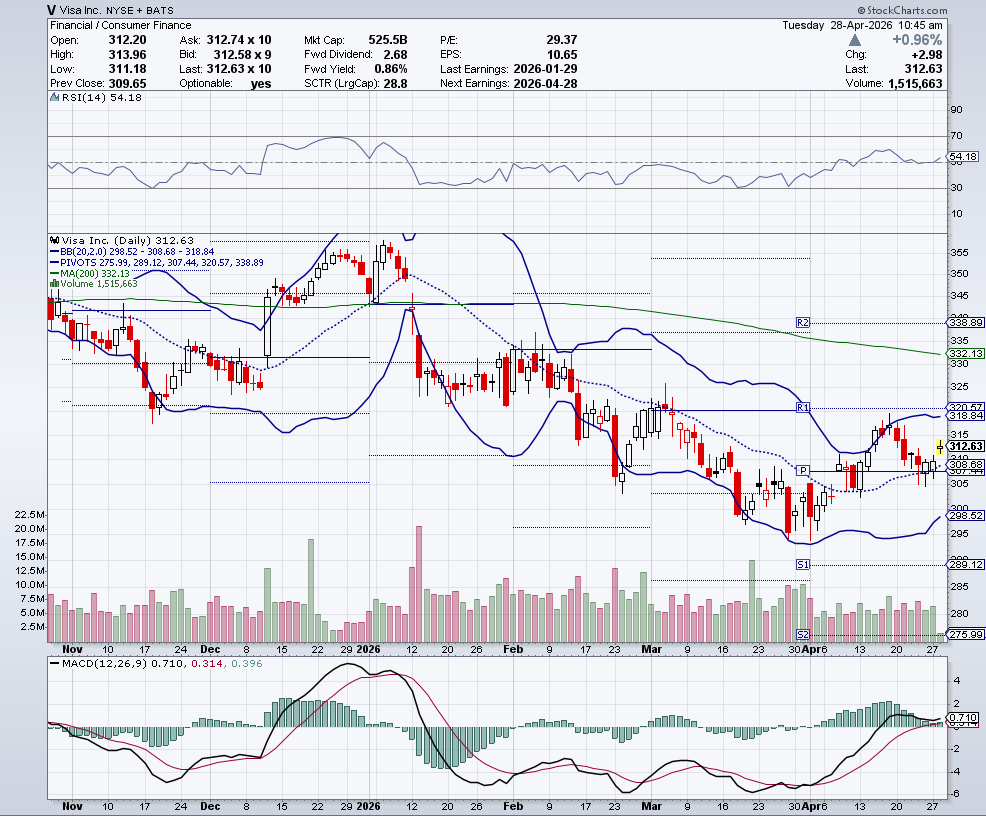Click the Tuesday 28-Apr-2026 10:45 am timestamp

coord(862,25)
